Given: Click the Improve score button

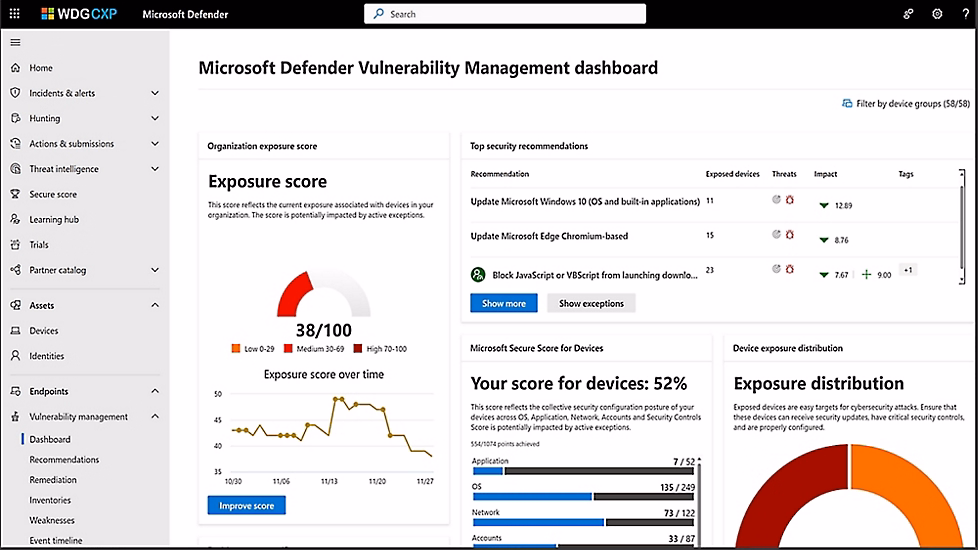Looking at the screenshot, I should pos(246,505).
